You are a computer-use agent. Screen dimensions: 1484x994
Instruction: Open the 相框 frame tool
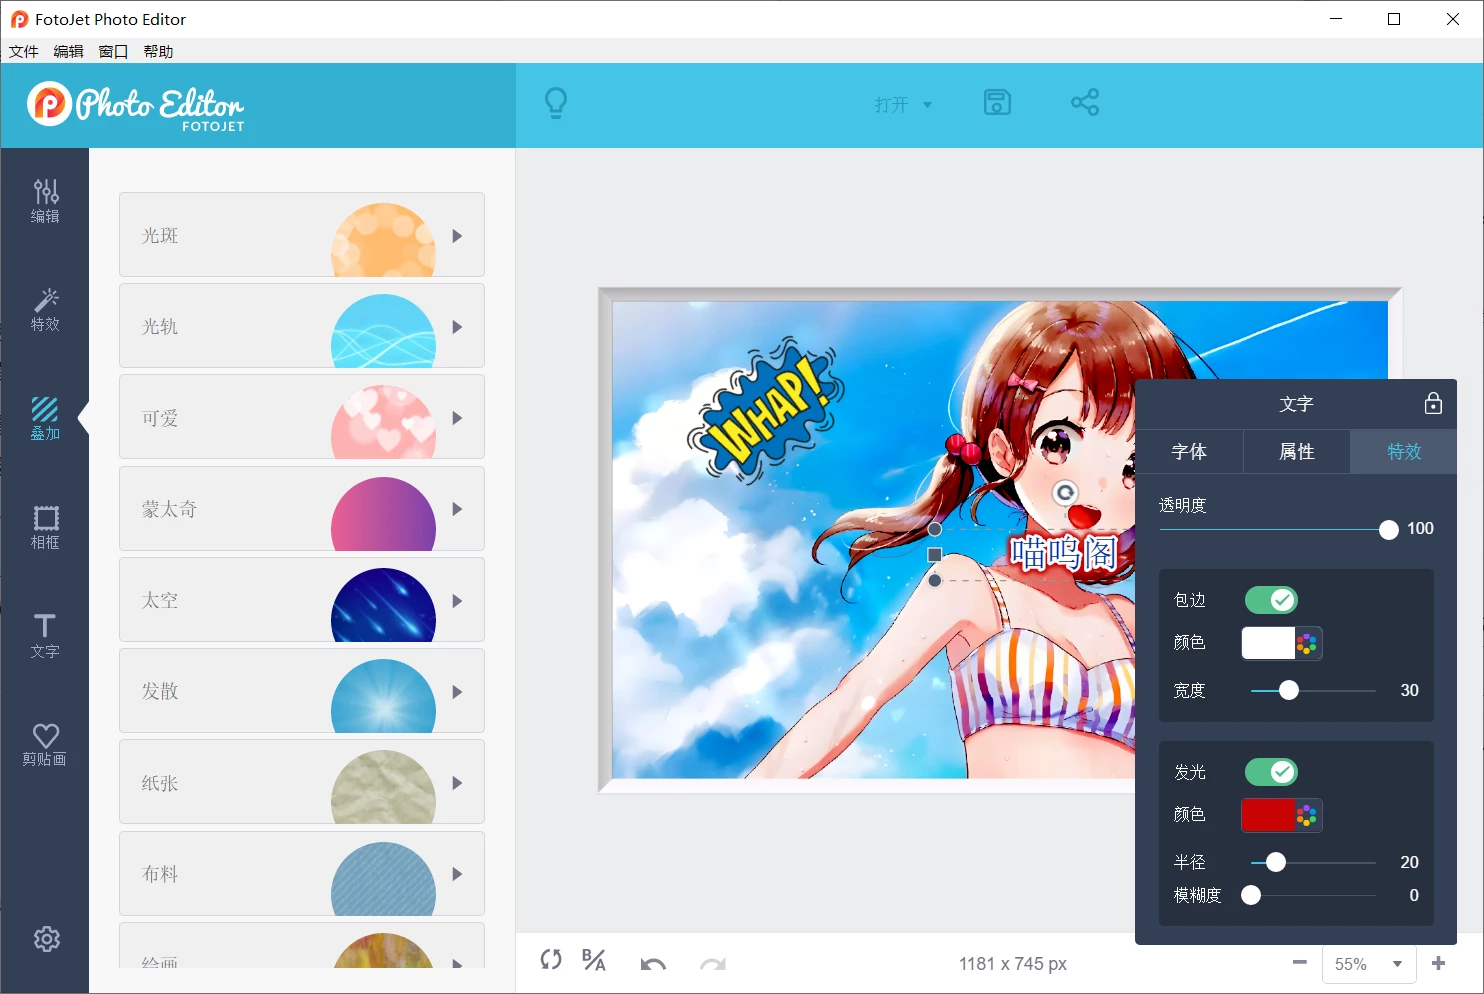click(x=45, y=527)
